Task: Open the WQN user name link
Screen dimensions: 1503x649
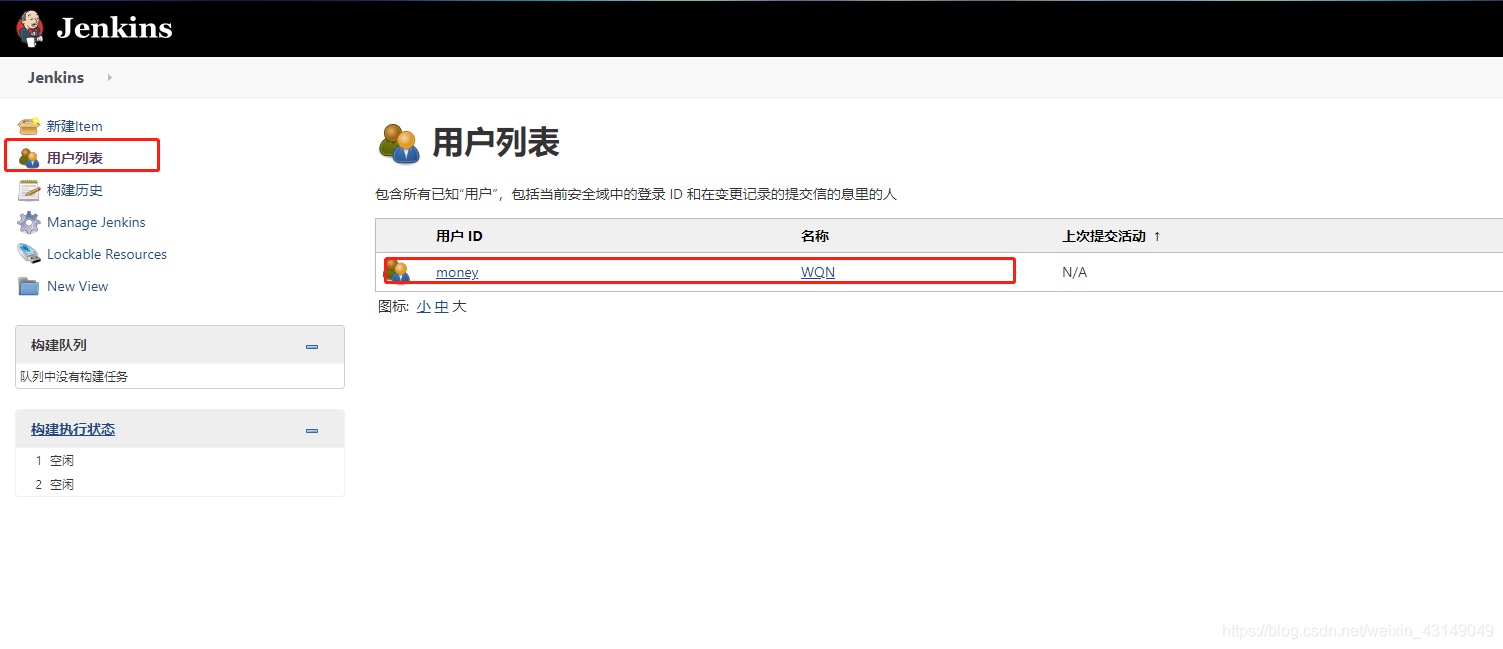Action: (x=818, y=272)
